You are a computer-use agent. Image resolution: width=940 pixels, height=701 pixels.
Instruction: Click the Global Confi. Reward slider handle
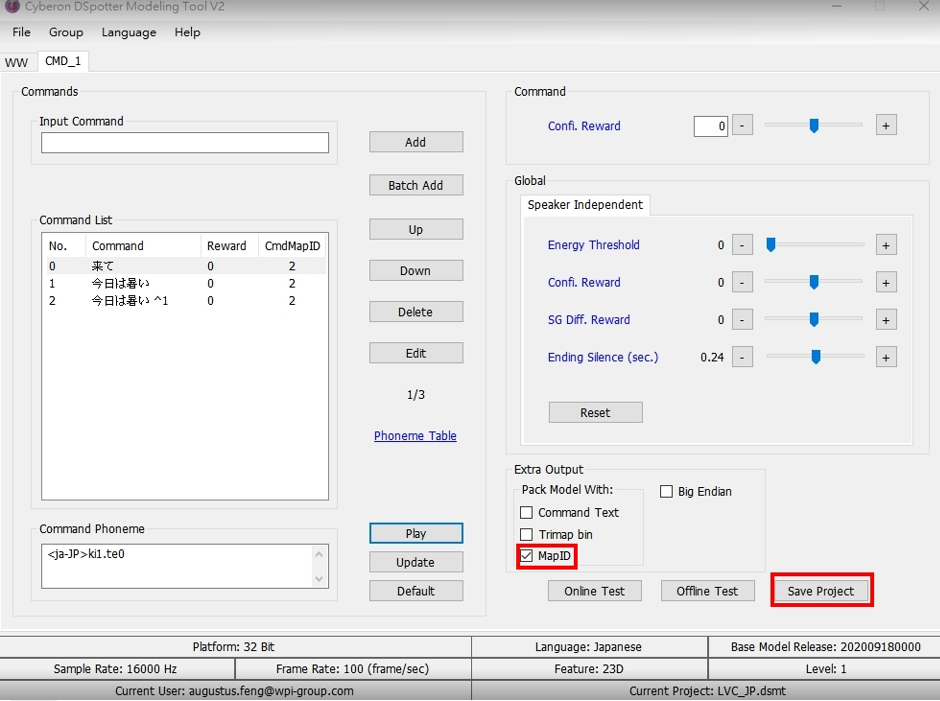(x=814, y=282)
